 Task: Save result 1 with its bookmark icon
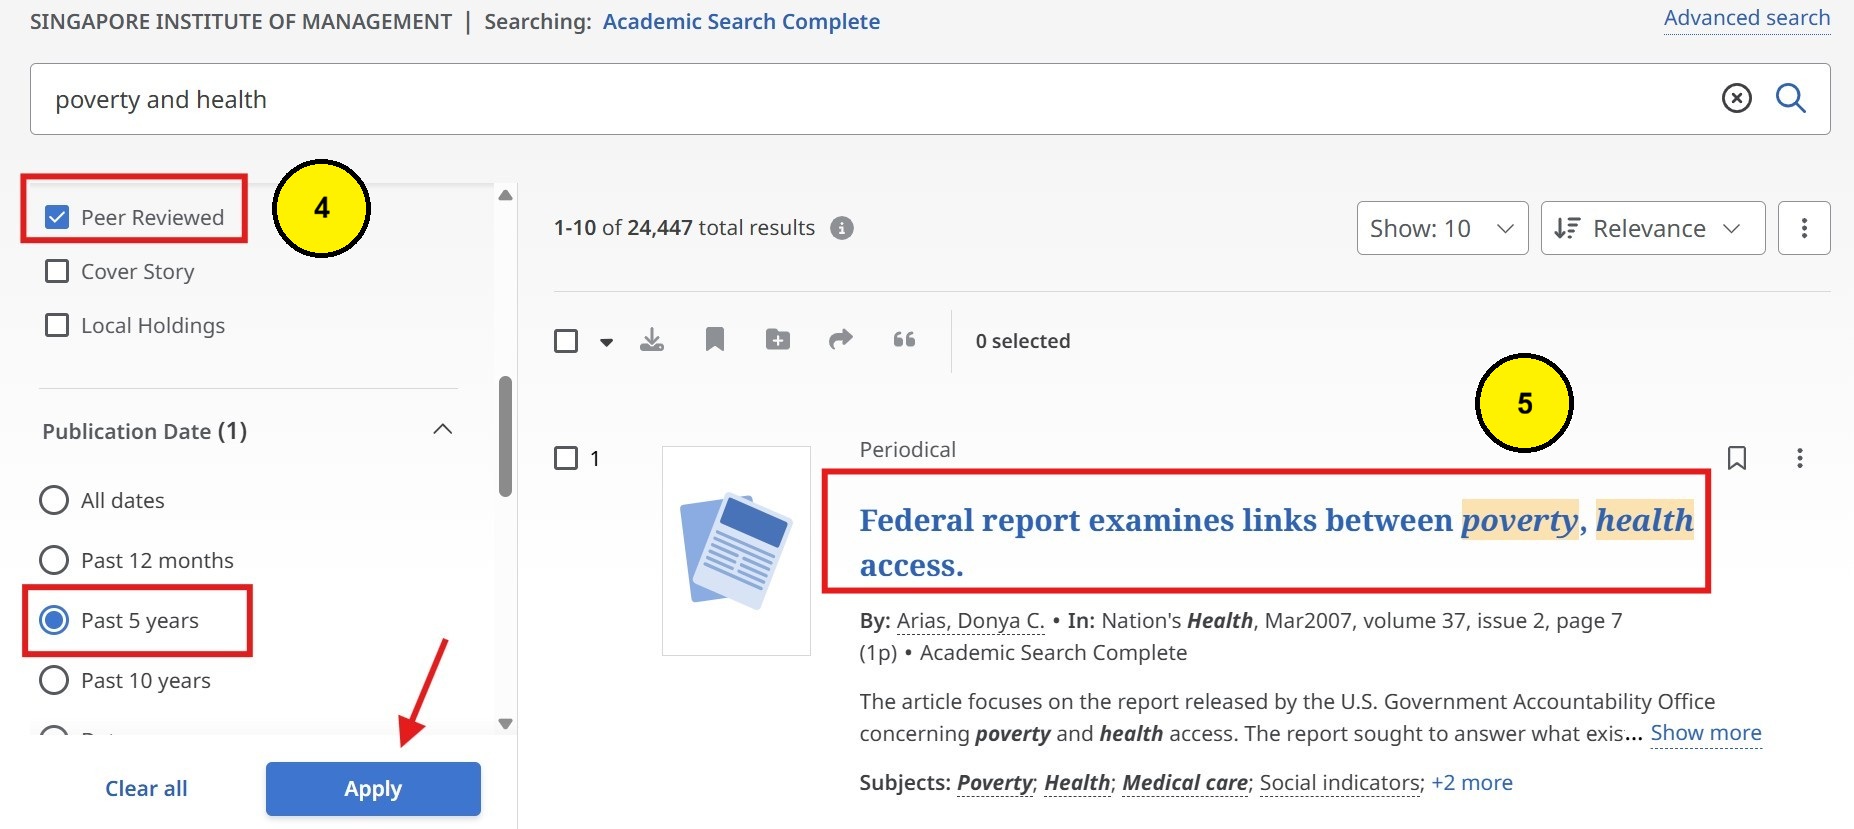pyautogui.click(x=1737, y=458)
